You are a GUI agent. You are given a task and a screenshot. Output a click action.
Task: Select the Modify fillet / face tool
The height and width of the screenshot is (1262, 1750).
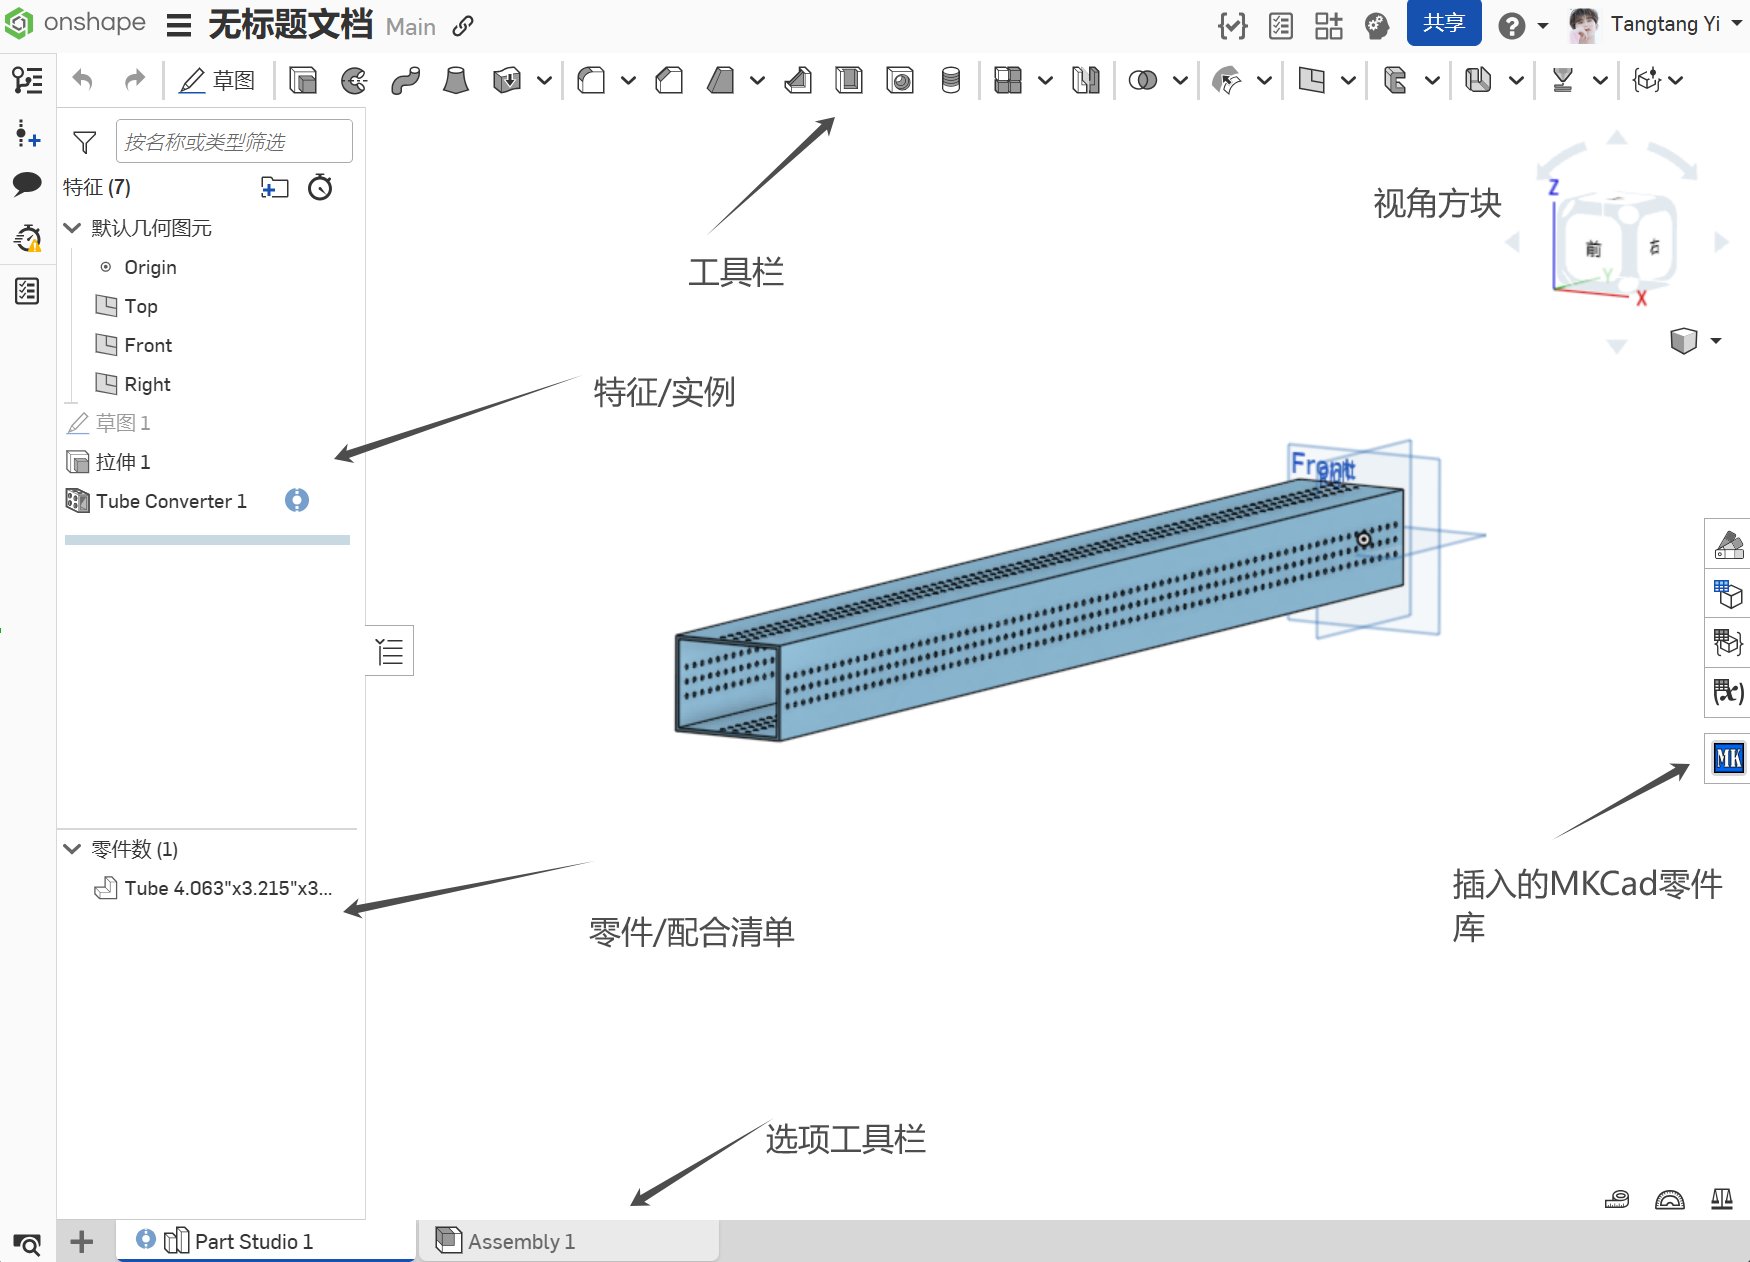click(x=1226, y=80)
